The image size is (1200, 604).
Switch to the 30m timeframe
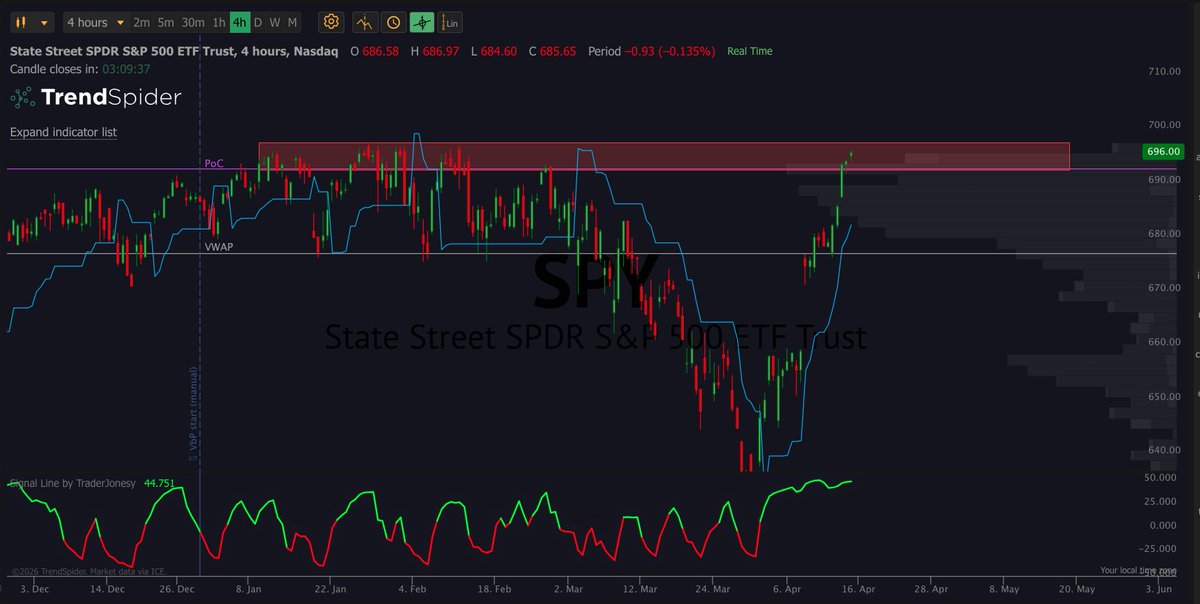(x=193, y=22)
